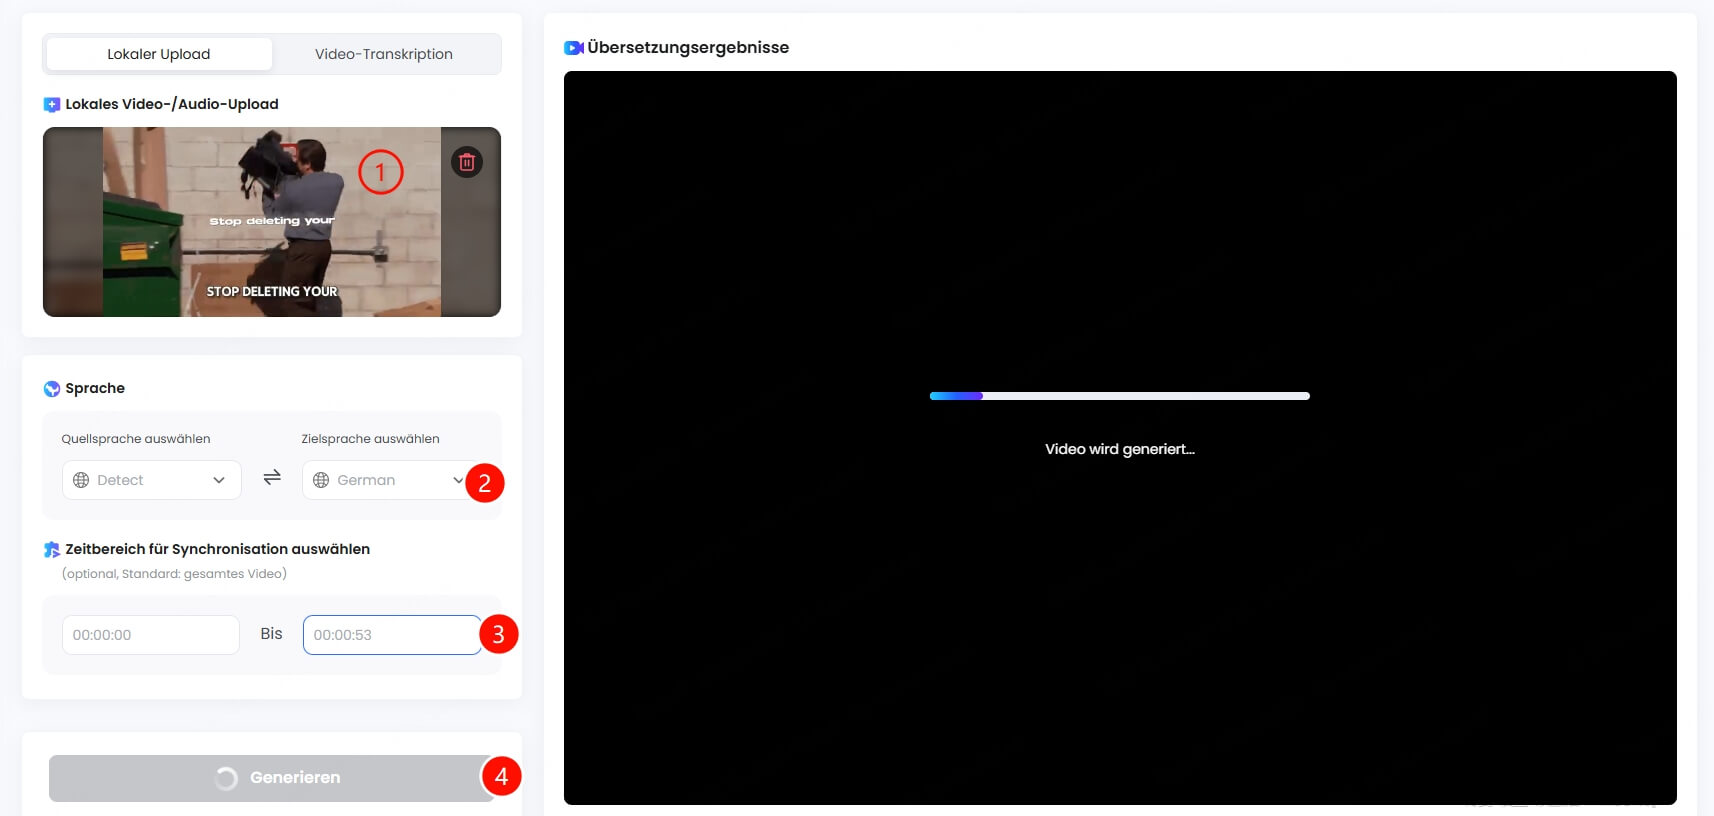The width and height of the screenshot is (1714, 816).
Task: Select the uploaded video thumbnail preview
Action: tap(271, 222)
